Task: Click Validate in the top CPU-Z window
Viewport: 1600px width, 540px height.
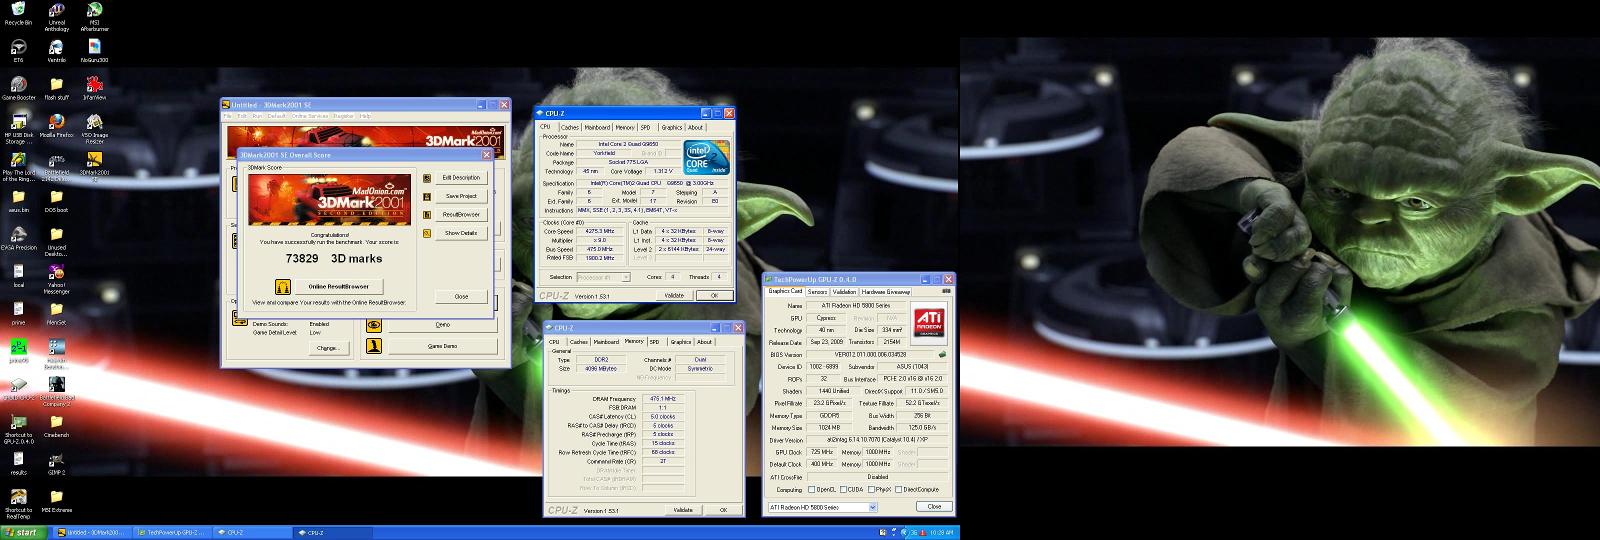Action: (675, 295)
